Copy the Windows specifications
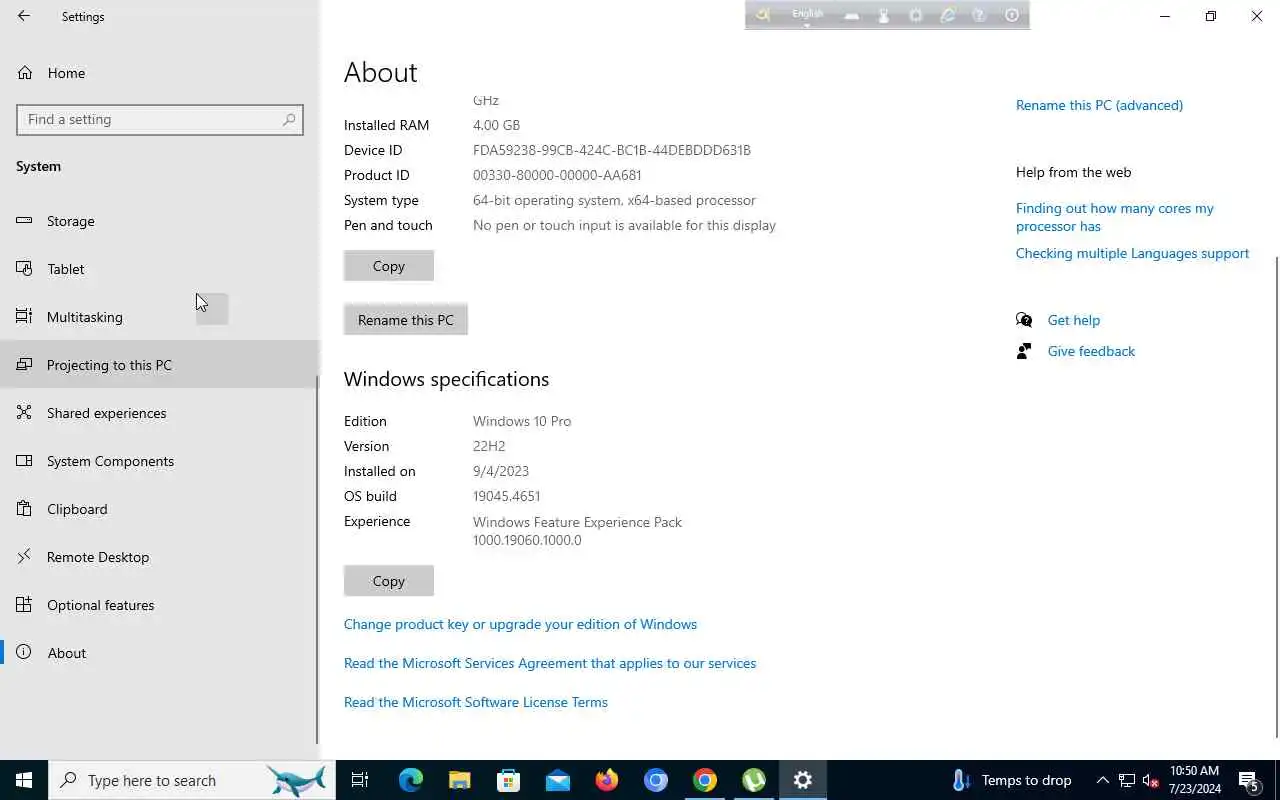Image resolution: width=1280 pixels, height=800 pixels. [x=389, y=581]
